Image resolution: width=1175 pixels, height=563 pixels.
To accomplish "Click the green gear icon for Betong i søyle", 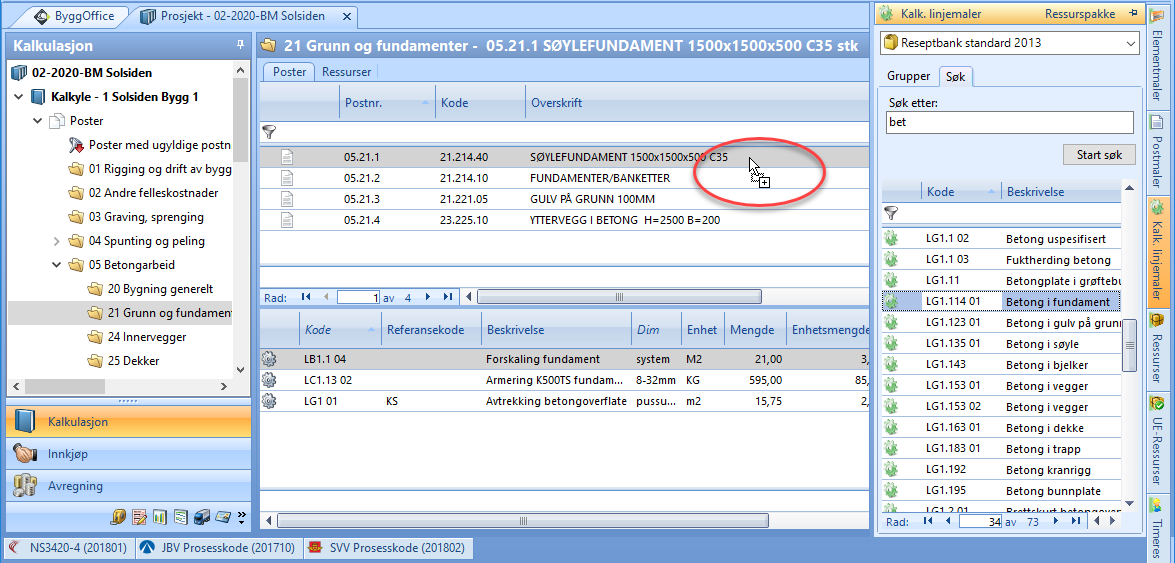I will (892, 343).
